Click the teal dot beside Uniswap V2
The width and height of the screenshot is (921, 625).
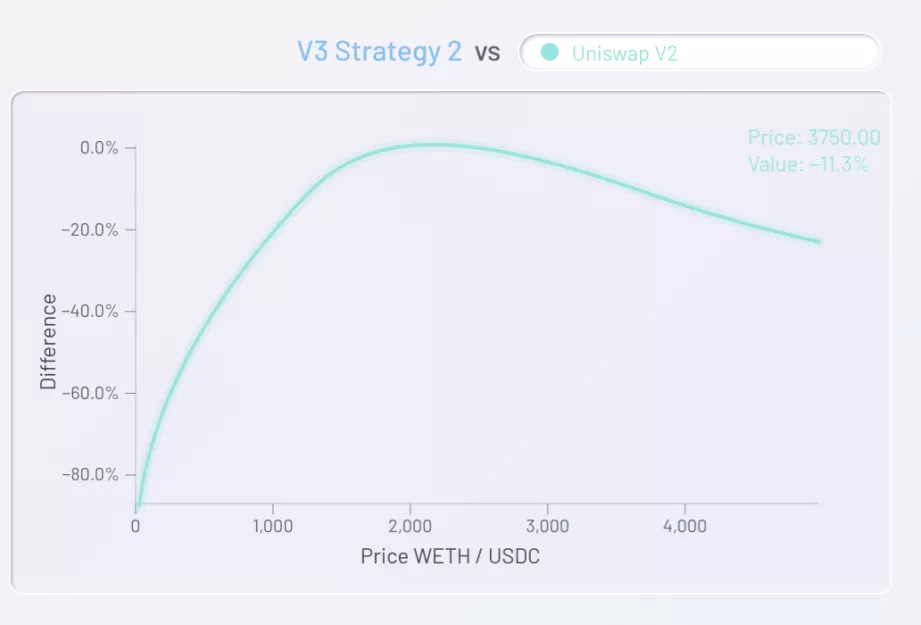[549, 53]
